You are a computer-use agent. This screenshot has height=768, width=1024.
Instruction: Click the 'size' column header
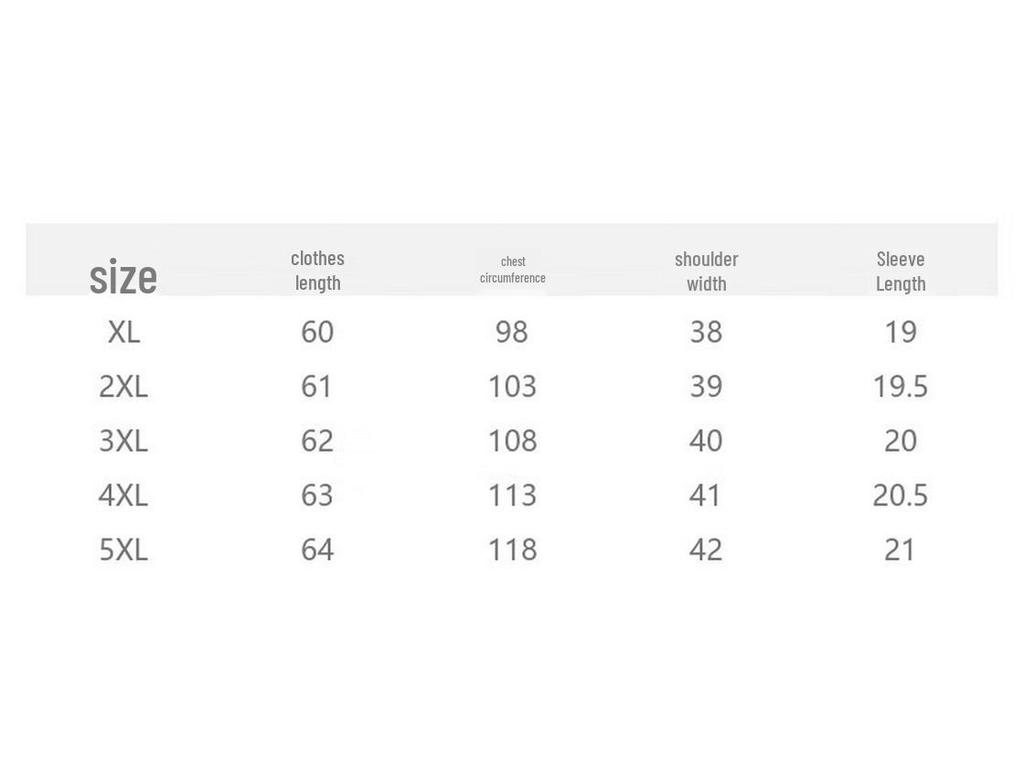point(123,277)
